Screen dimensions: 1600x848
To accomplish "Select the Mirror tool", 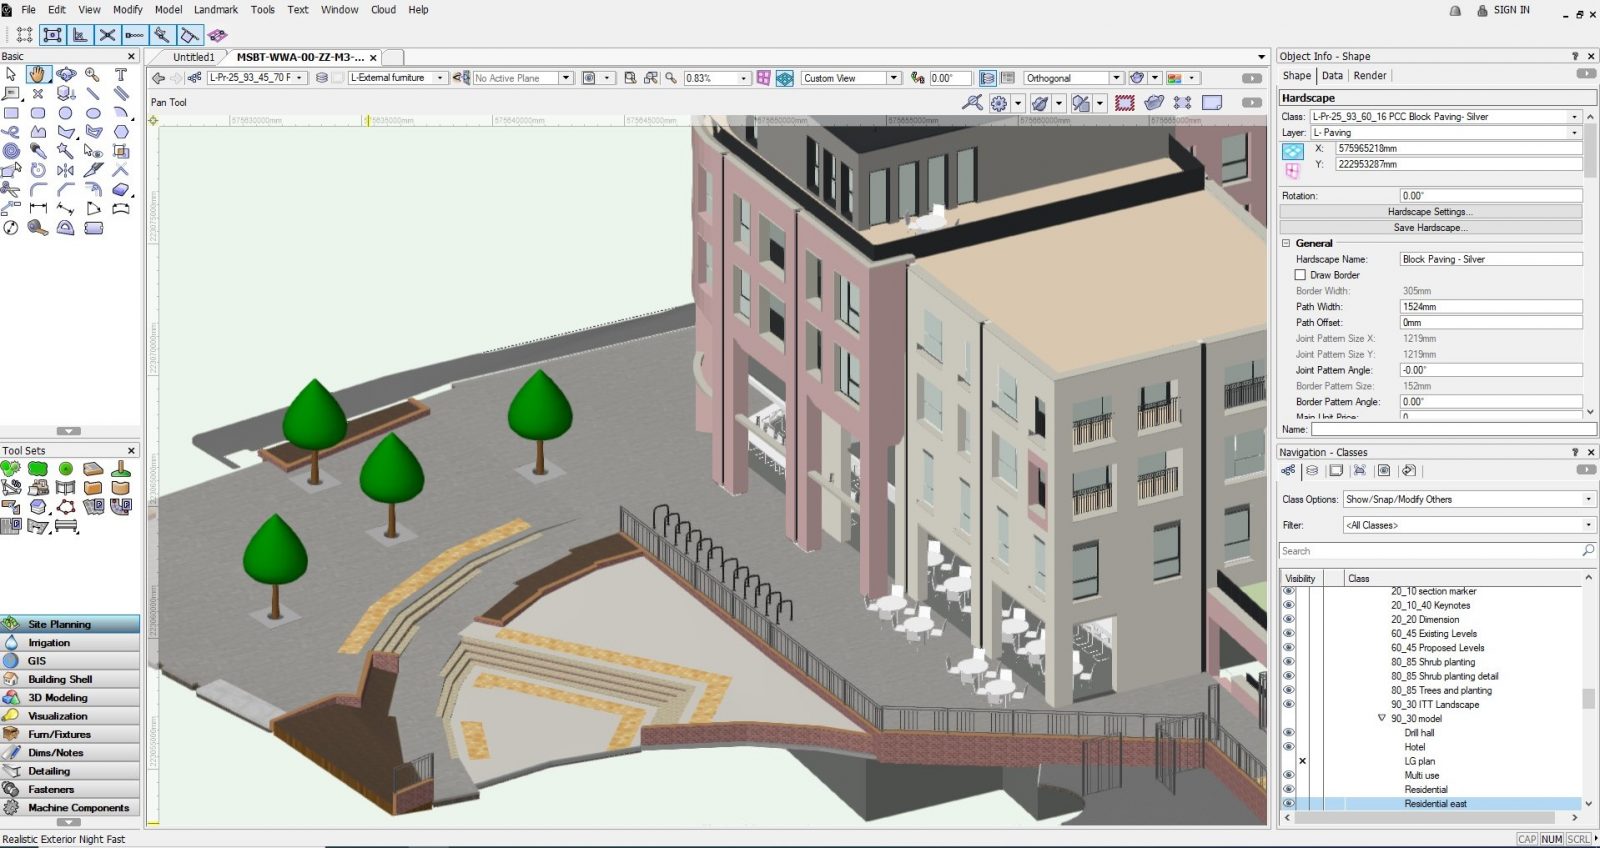I will point(66,170).
